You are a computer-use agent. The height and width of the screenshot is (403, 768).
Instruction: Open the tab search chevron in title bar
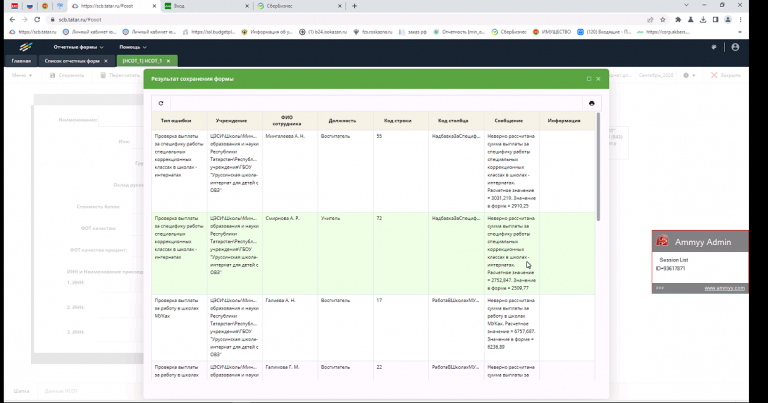pyautogui.click(x=686, y=5)
